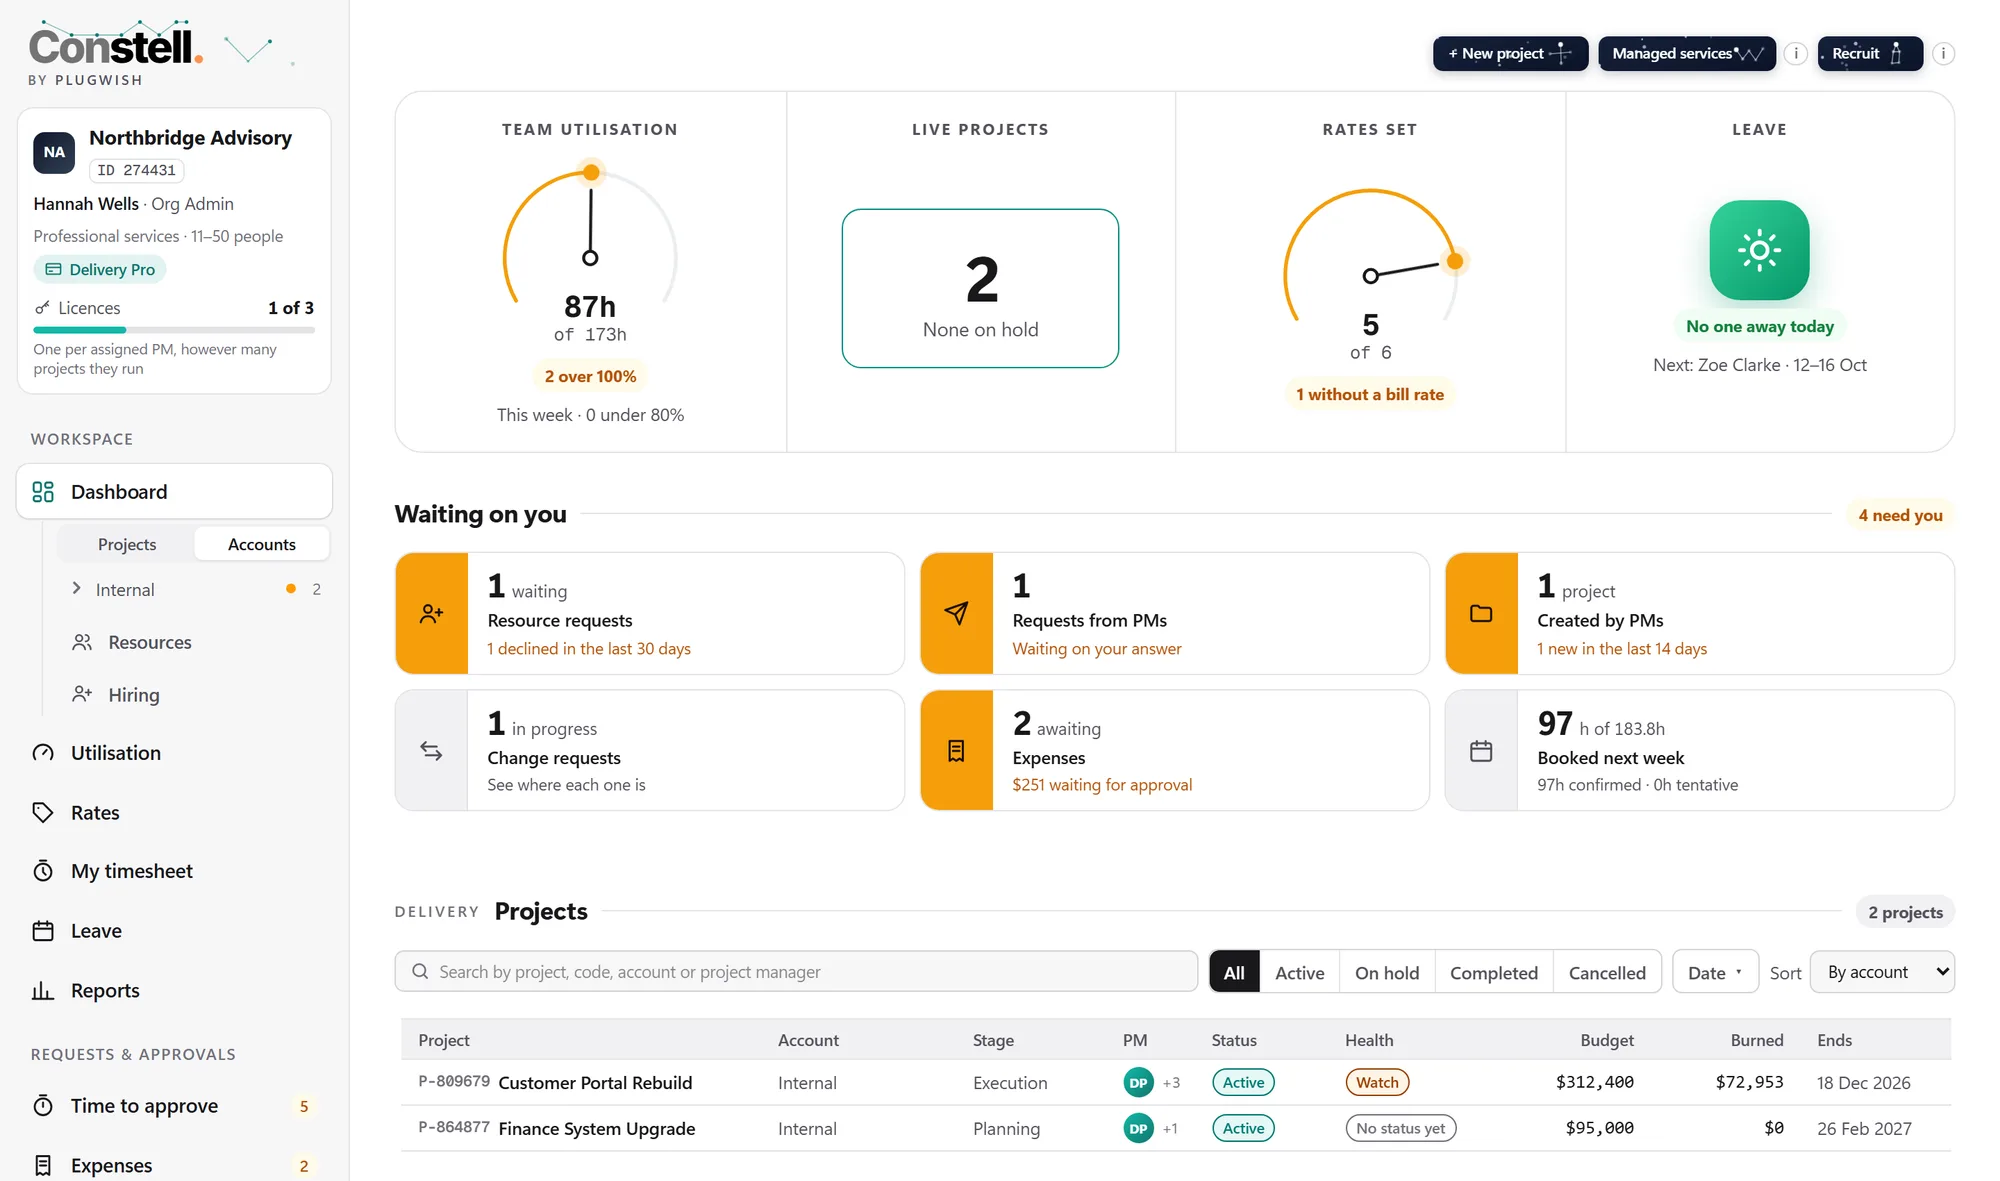Click the Expenses awaiting receipt tile icon
The image size is (2000, 1181).
click(957, 751)
